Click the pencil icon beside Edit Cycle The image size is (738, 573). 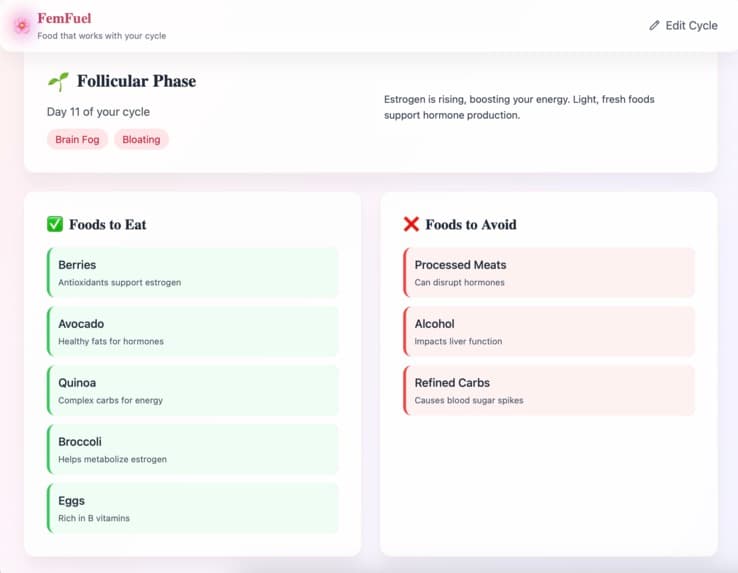[x=654, y=25]
